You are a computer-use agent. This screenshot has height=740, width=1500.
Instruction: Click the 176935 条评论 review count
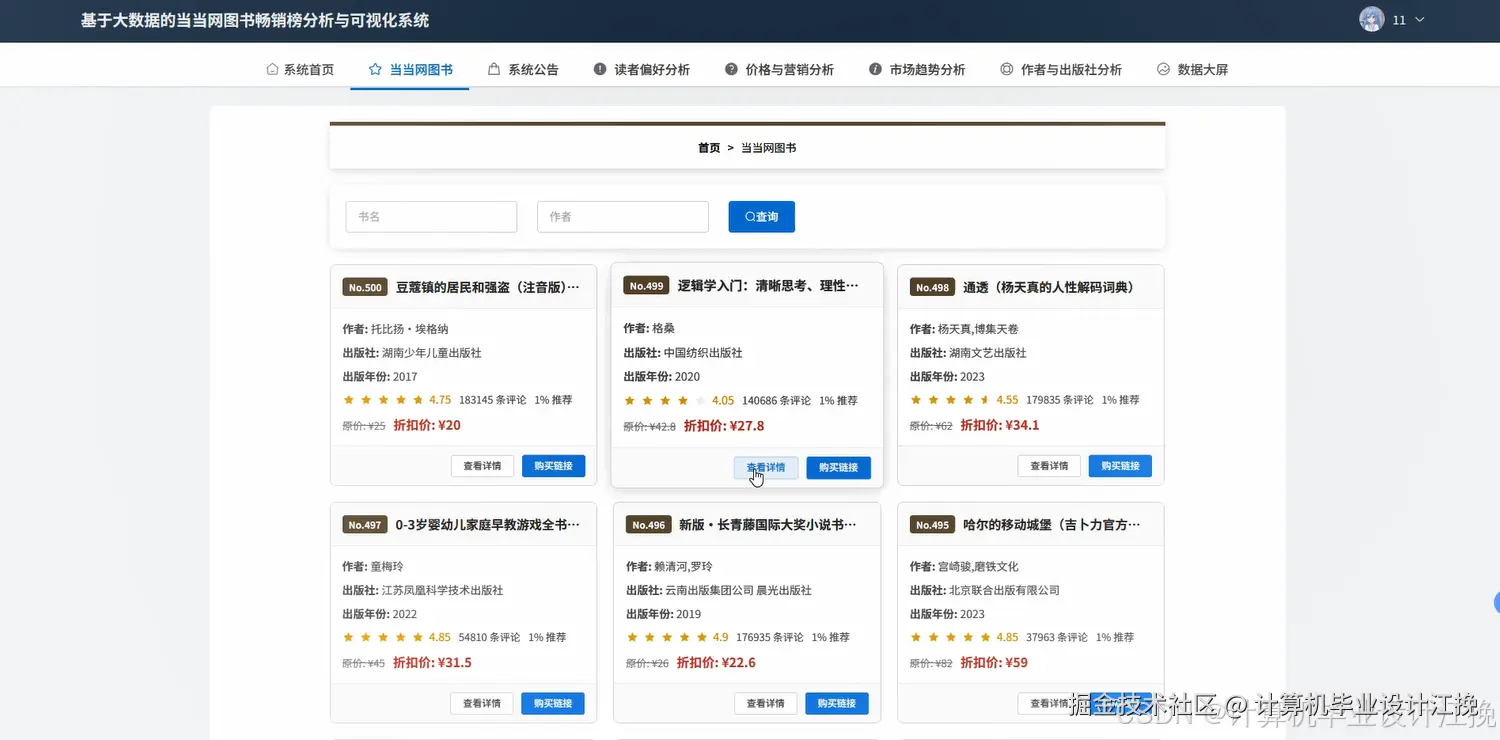(770, 638)
